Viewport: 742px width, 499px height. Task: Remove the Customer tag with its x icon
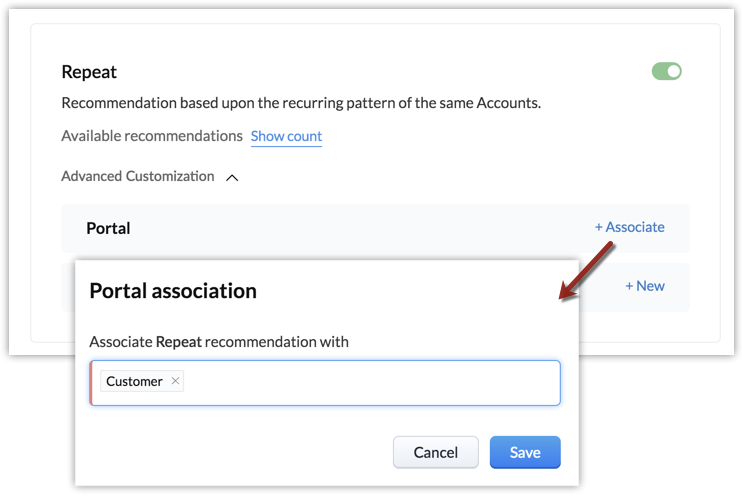(175, 381)
